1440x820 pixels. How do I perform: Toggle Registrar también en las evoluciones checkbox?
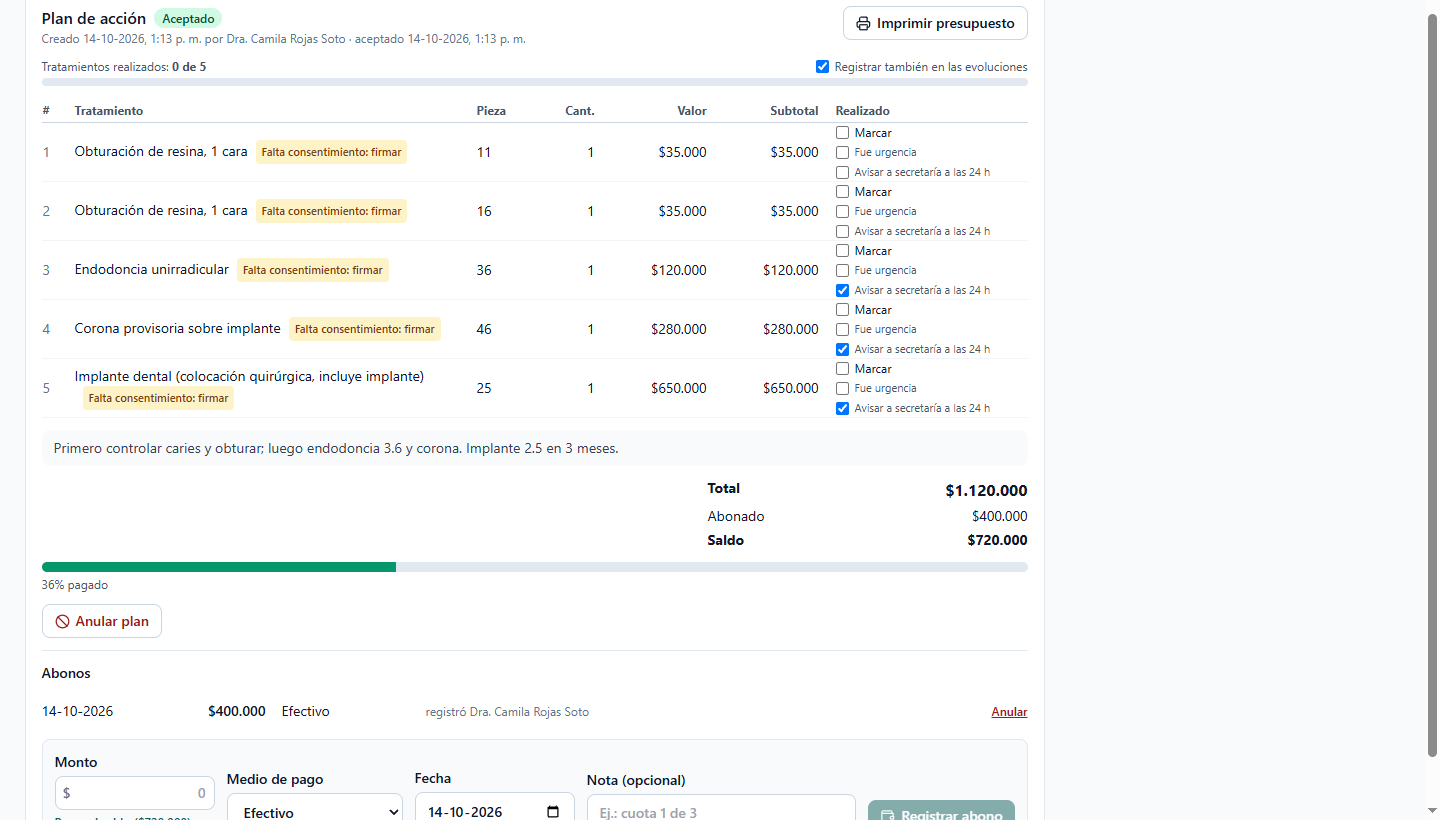(822, 67)
